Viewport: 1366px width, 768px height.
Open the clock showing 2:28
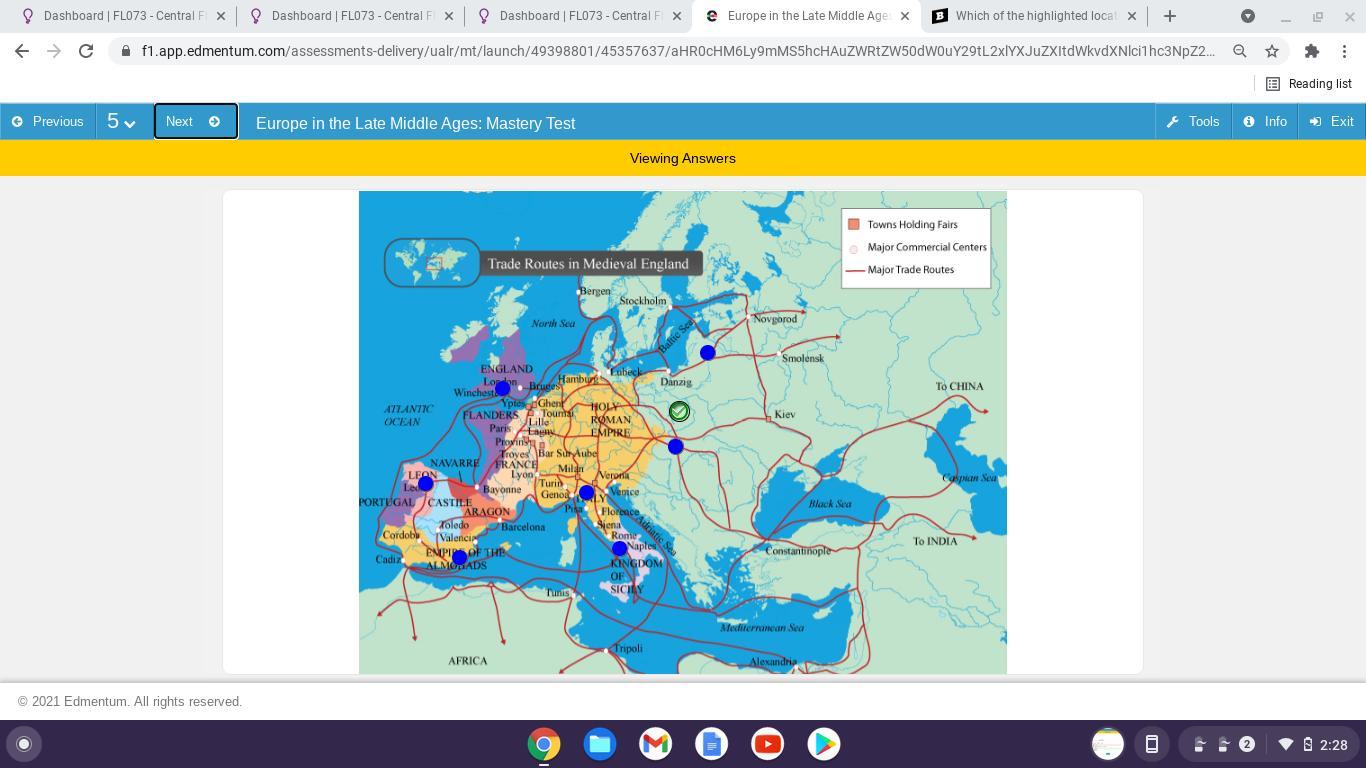click(x=1333, y=745)
